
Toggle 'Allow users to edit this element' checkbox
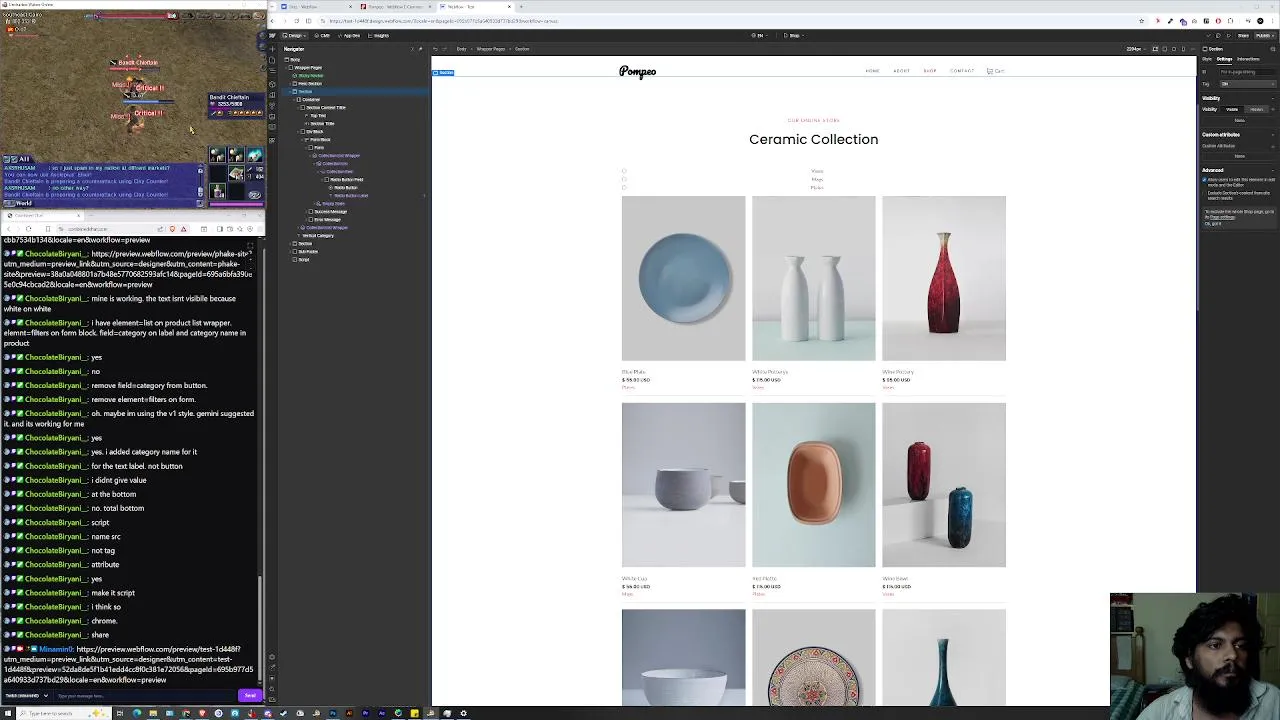click(1205, 180)
